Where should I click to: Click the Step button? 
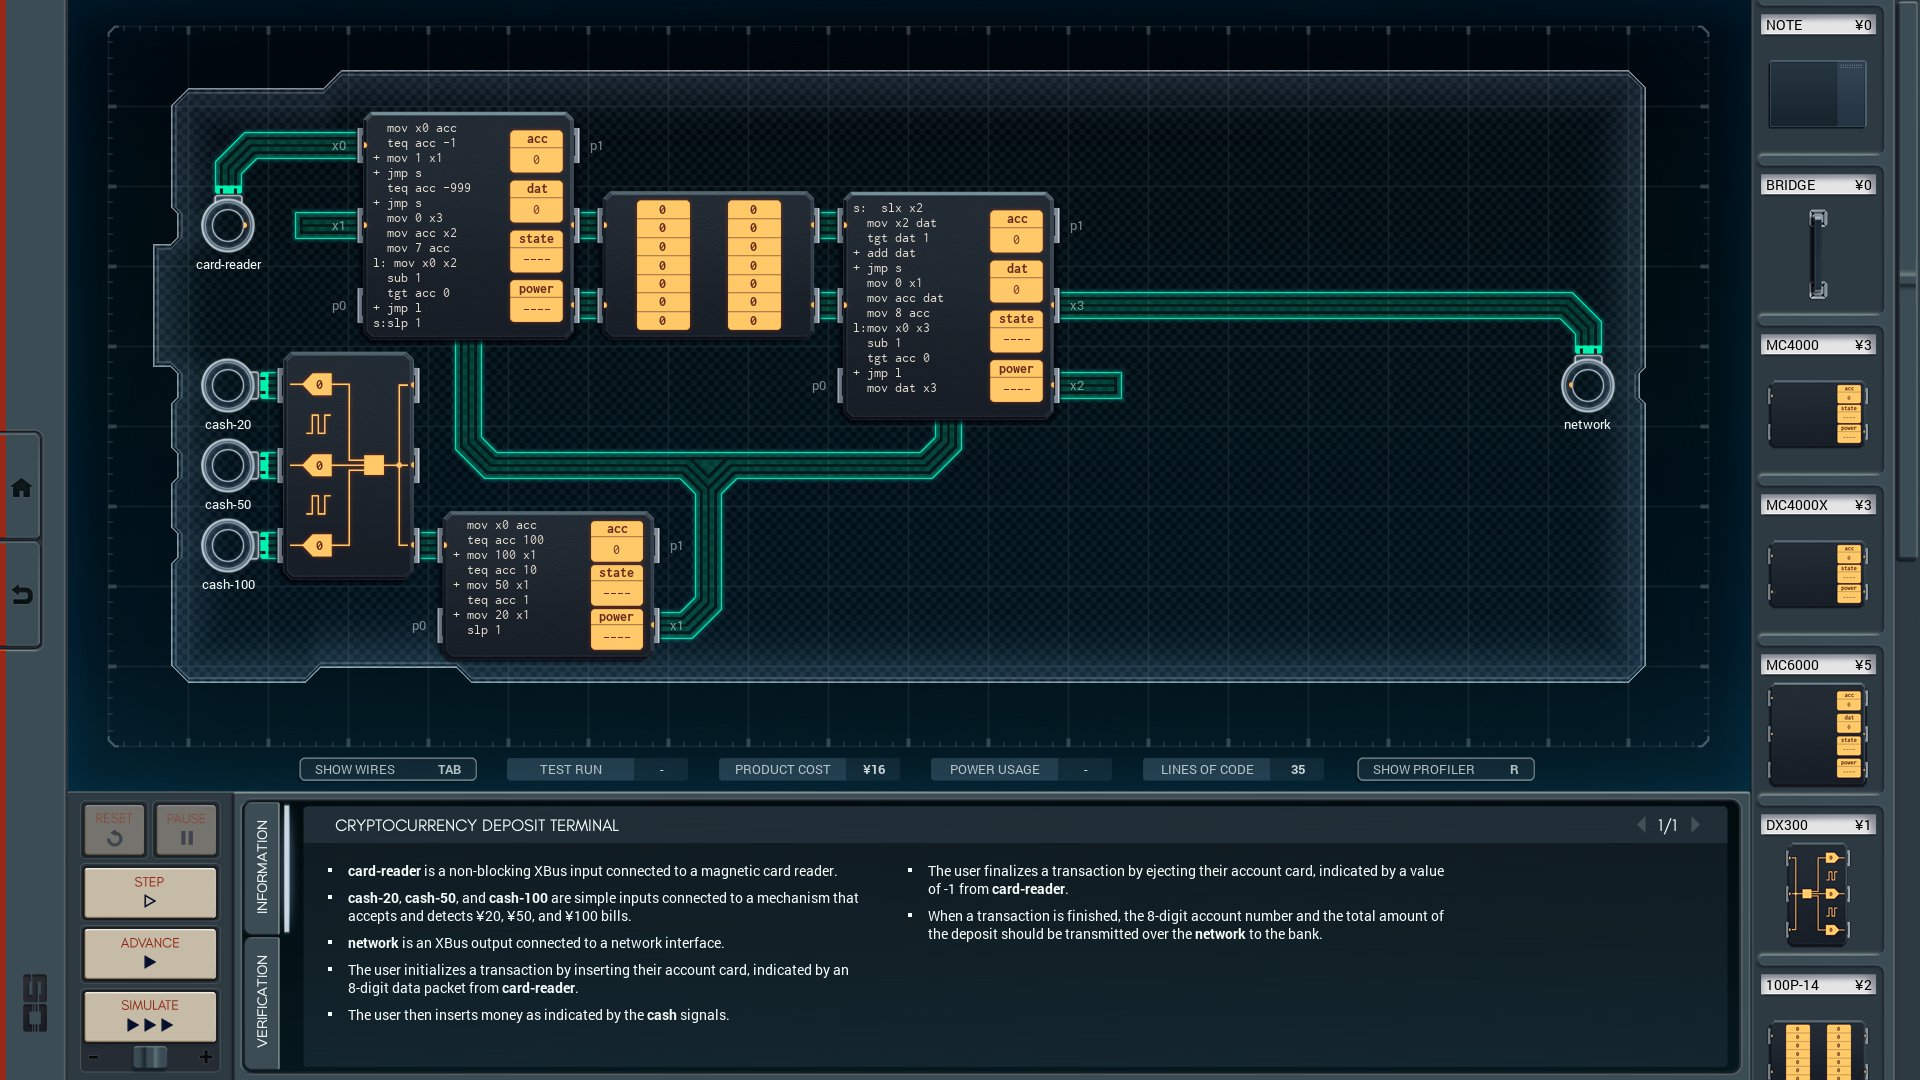[x=150, y=892]
